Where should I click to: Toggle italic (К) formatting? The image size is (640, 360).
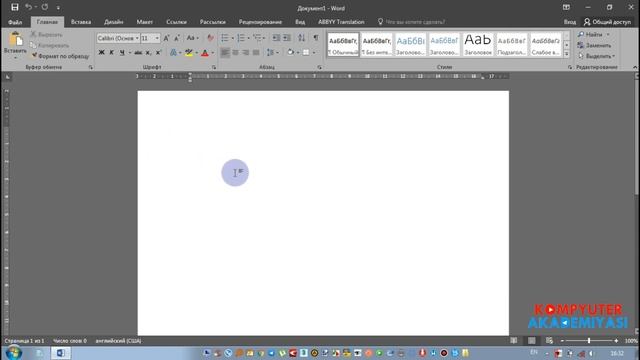(111, 52)
